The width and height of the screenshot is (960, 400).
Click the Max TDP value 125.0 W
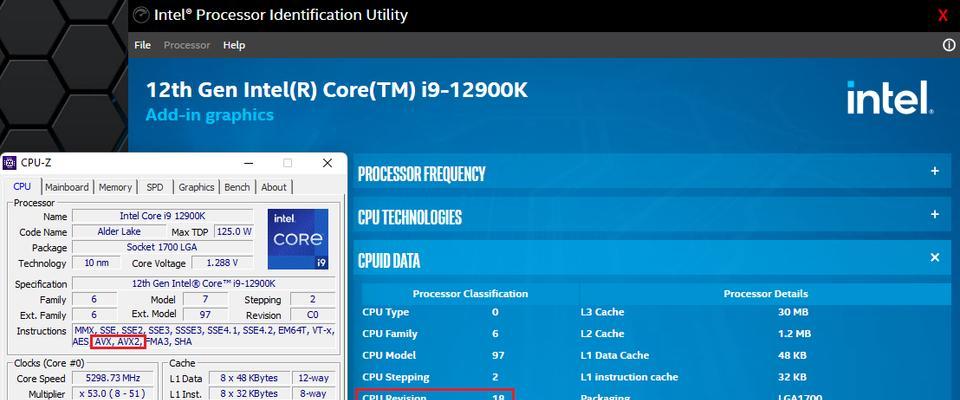233,232
